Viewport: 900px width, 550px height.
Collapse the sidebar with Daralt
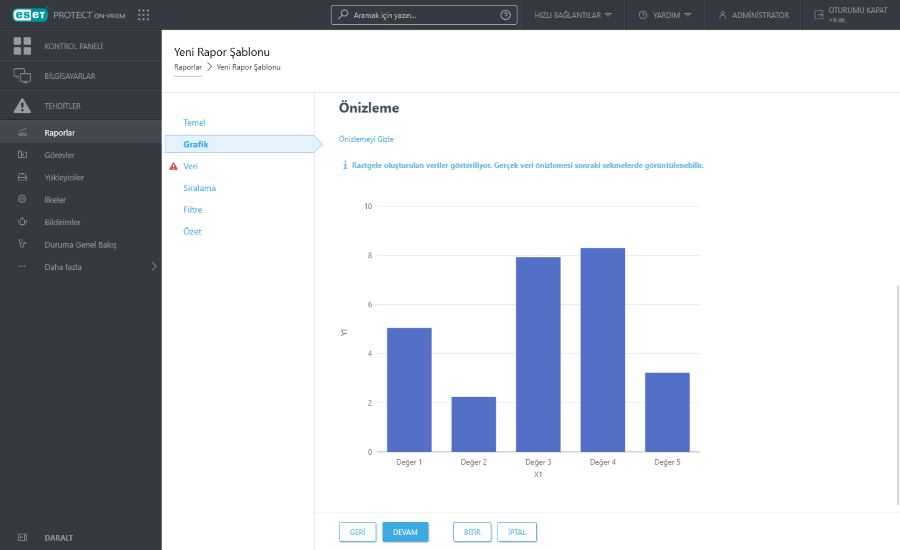pyautogui.click(x=58, y=537)
